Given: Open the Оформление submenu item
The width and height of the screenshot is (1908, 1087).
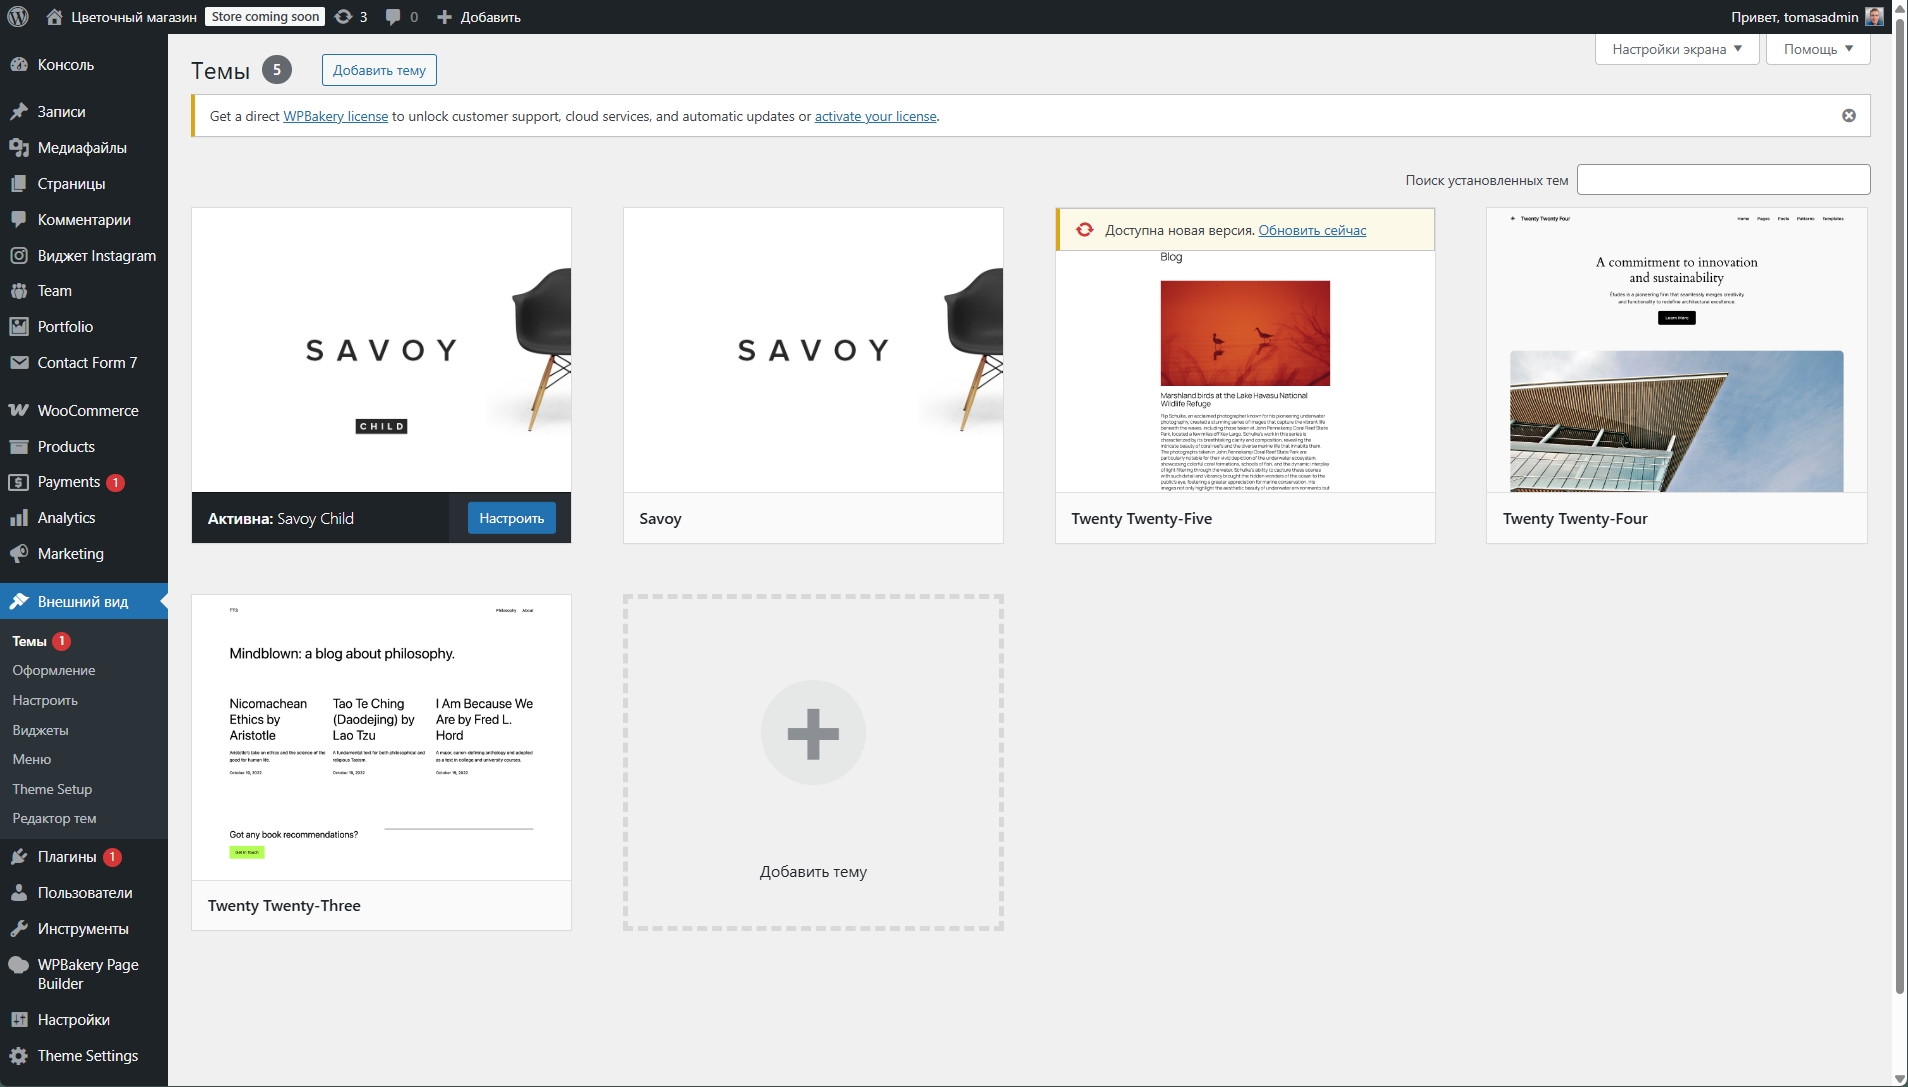Looking at the screenshot, I should [54, 671].
